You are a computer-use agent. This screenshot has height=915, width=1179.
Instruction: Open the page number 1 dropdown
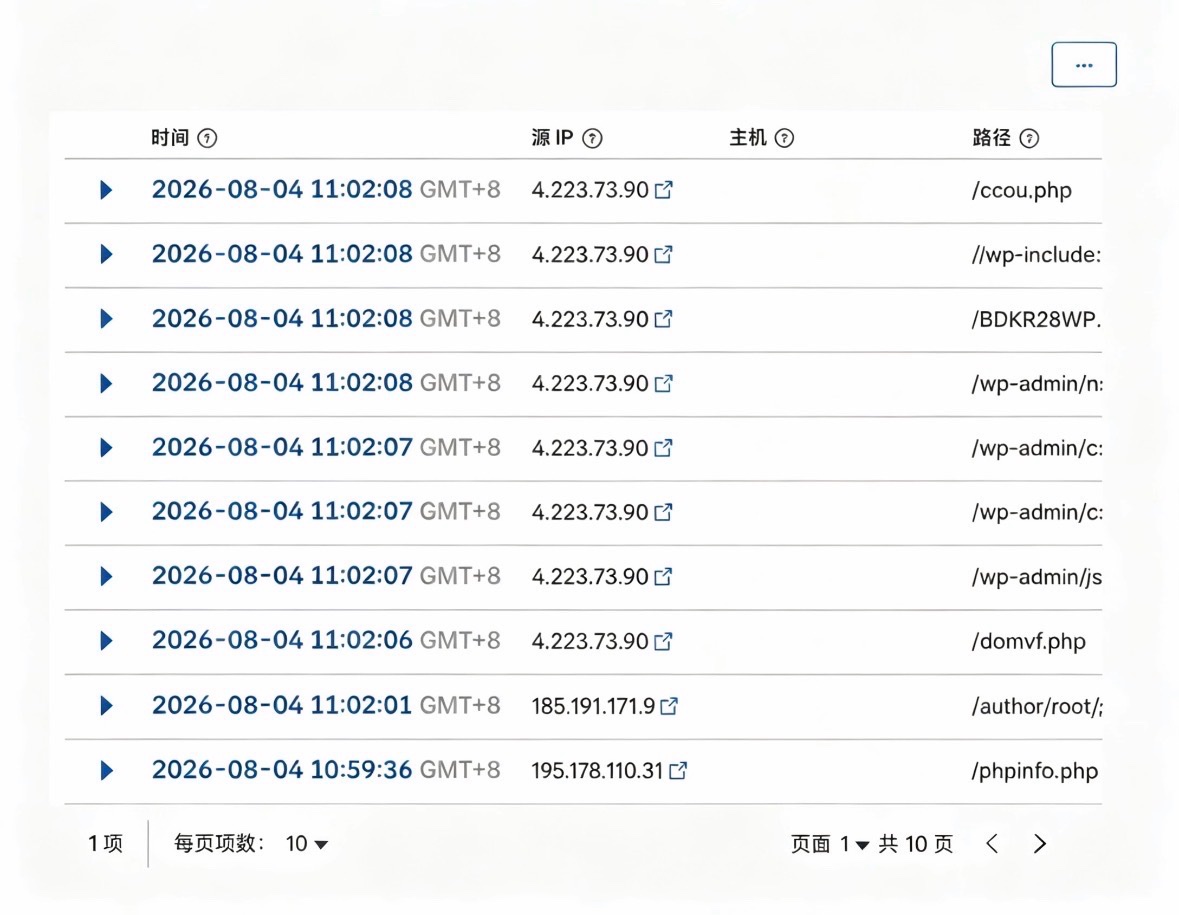coord(854,844)
